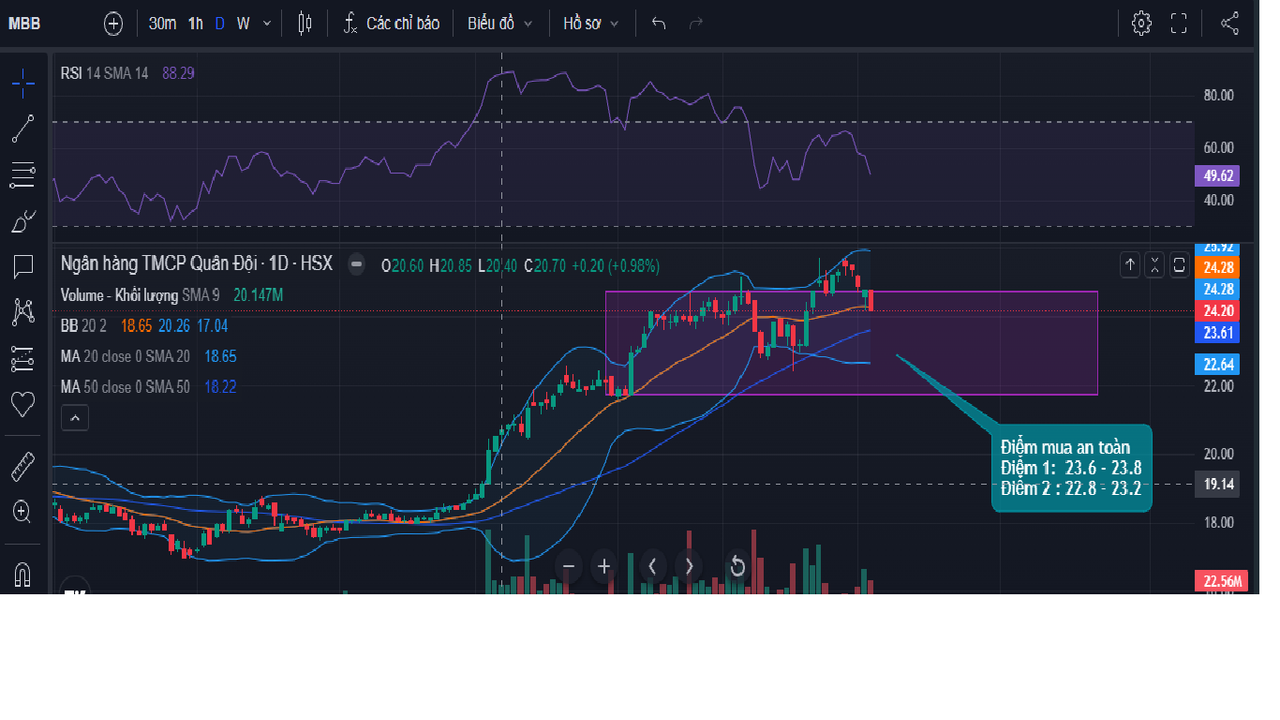This screenshot has width=1280, height=720.
Task: Click the RSI 14 SMA 14 indicator label
Action: [104, 73]
